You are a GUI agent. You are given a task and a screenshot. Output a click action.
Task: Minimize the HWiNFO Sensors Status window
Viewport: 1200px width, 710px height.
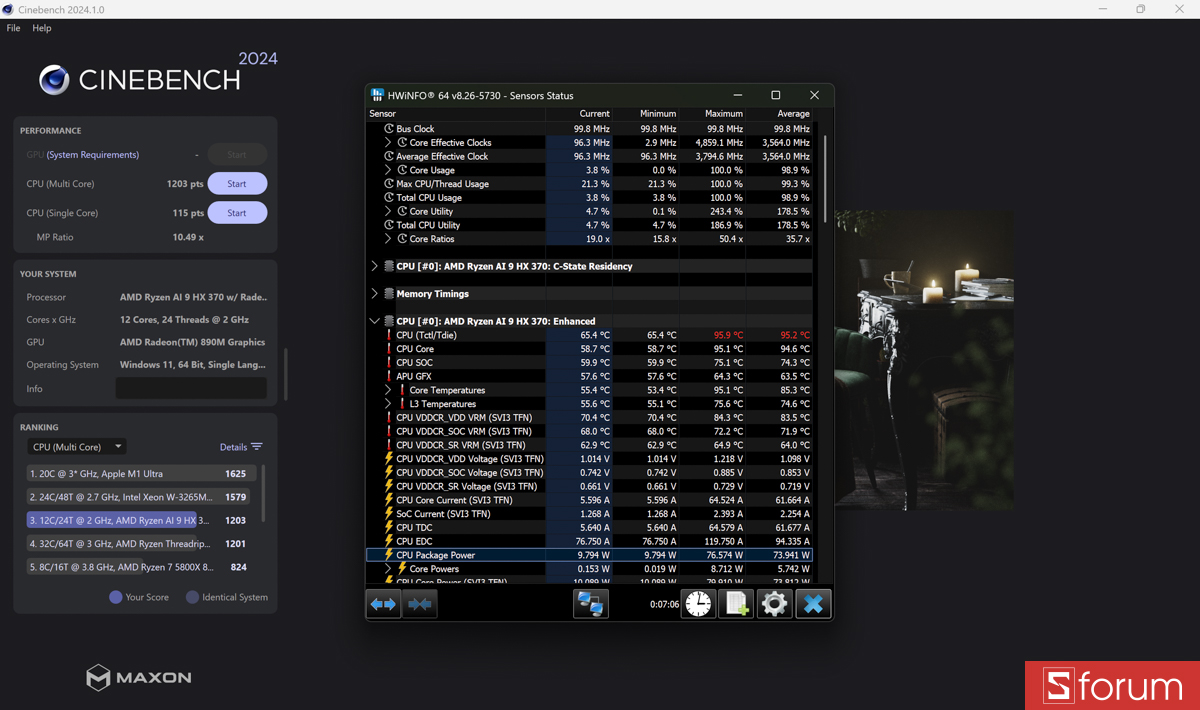coord(738,95)
